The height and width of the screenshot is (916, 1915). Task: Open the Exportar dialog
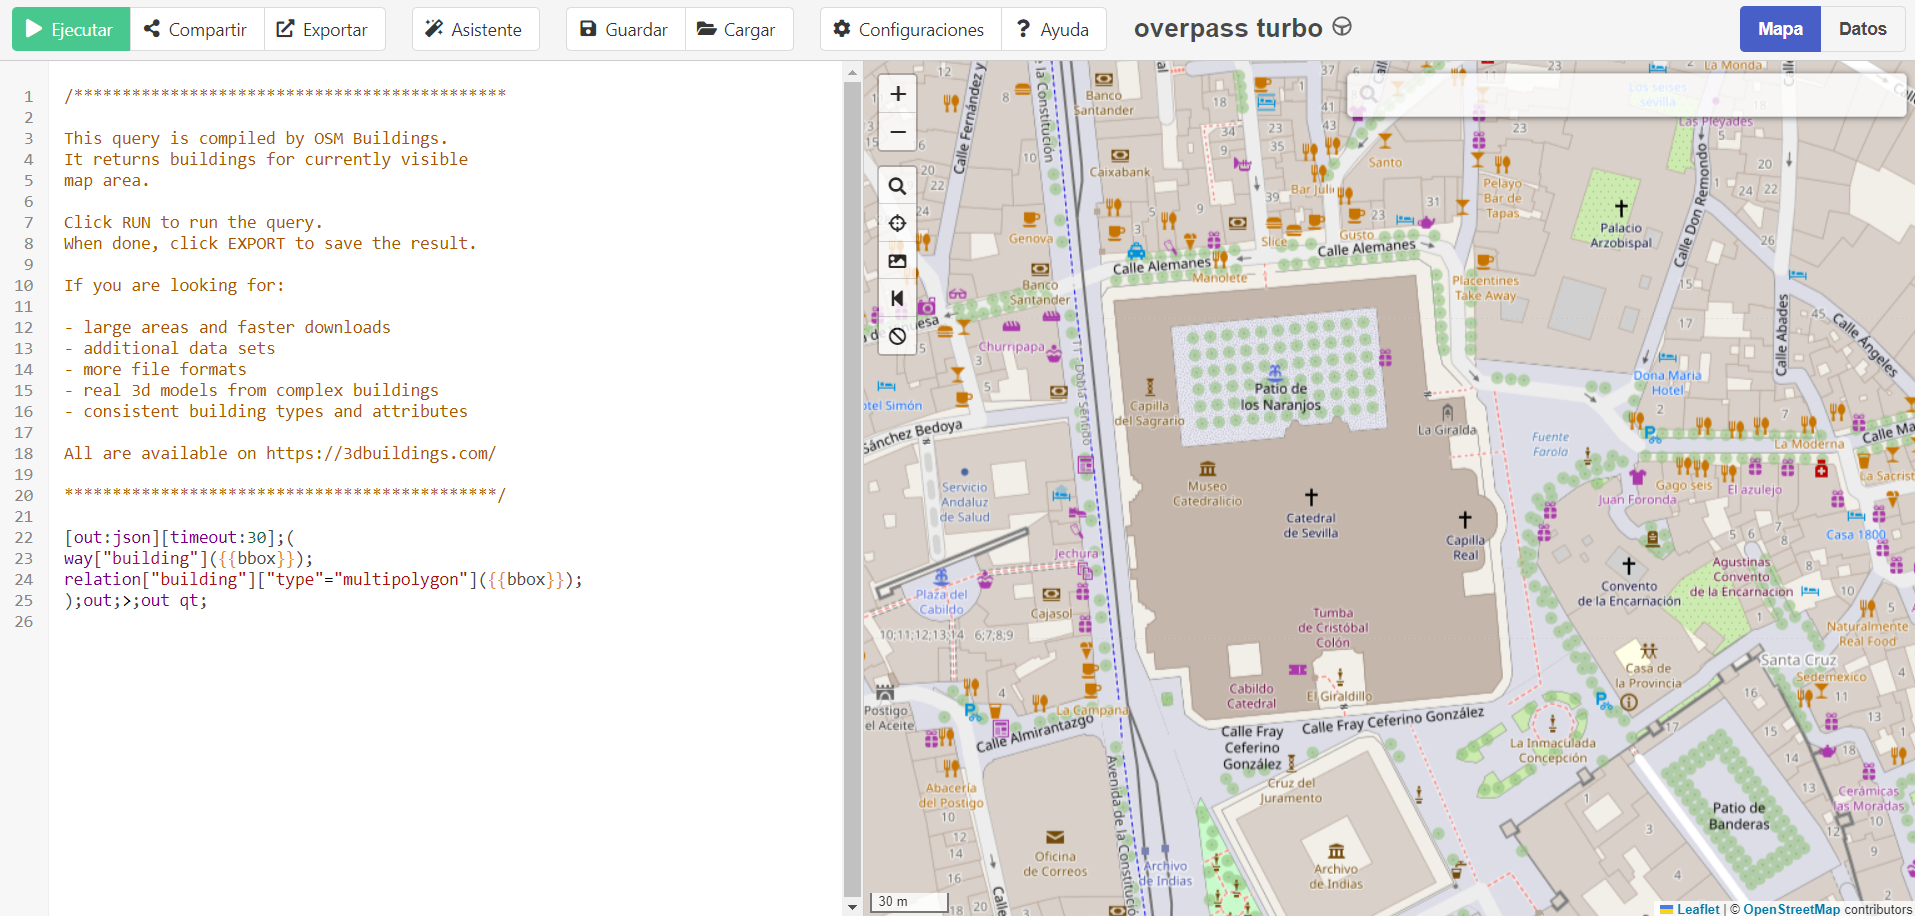click(324, 29)
